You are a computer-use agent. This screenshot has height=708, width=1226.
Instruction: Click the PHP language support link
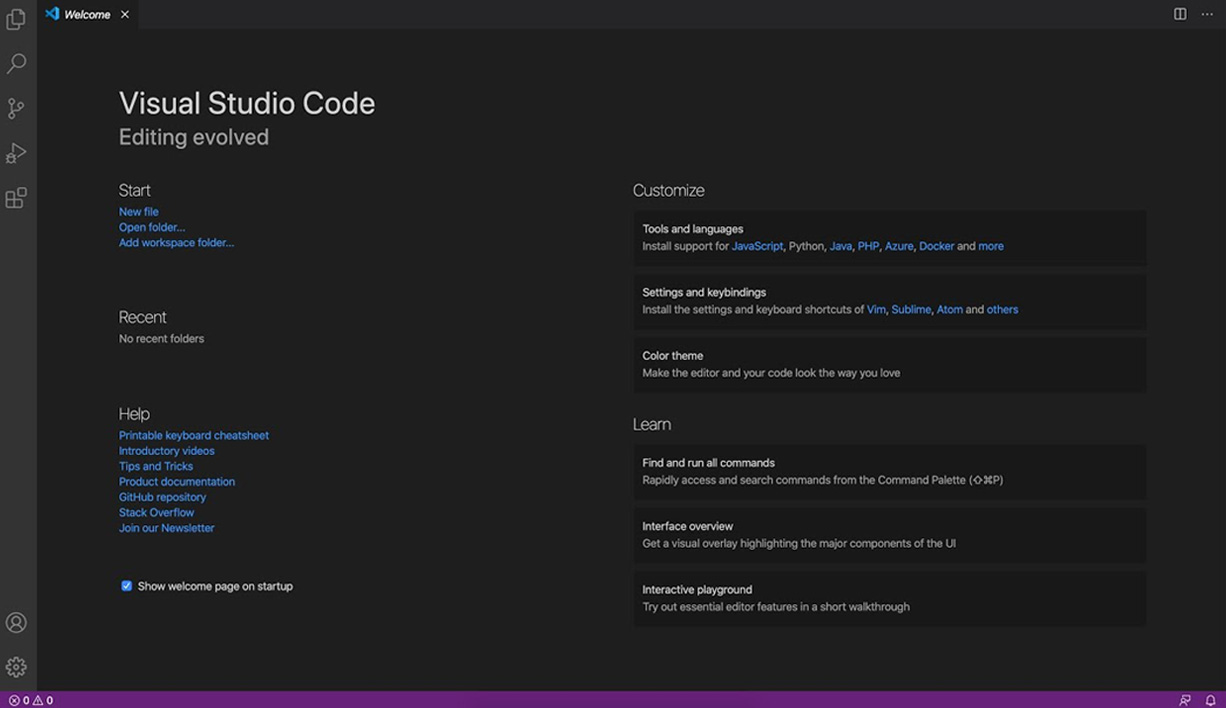[868, 246]
